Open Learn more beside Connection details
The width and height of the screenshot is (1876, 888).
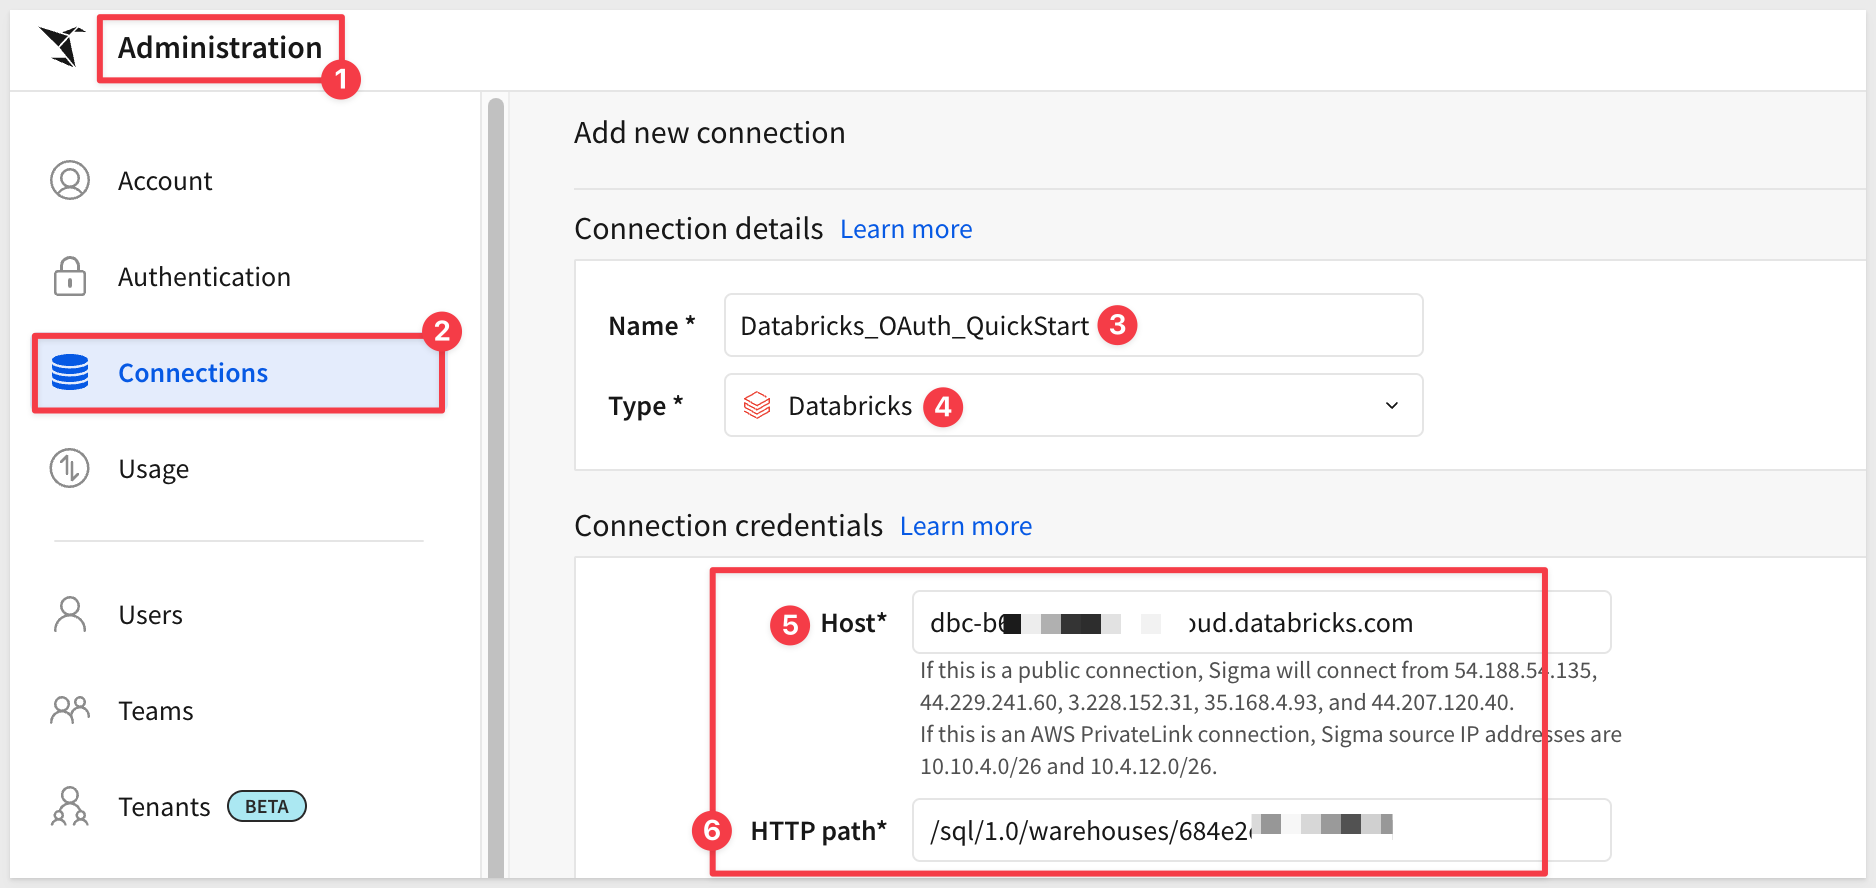click(905, 229)
